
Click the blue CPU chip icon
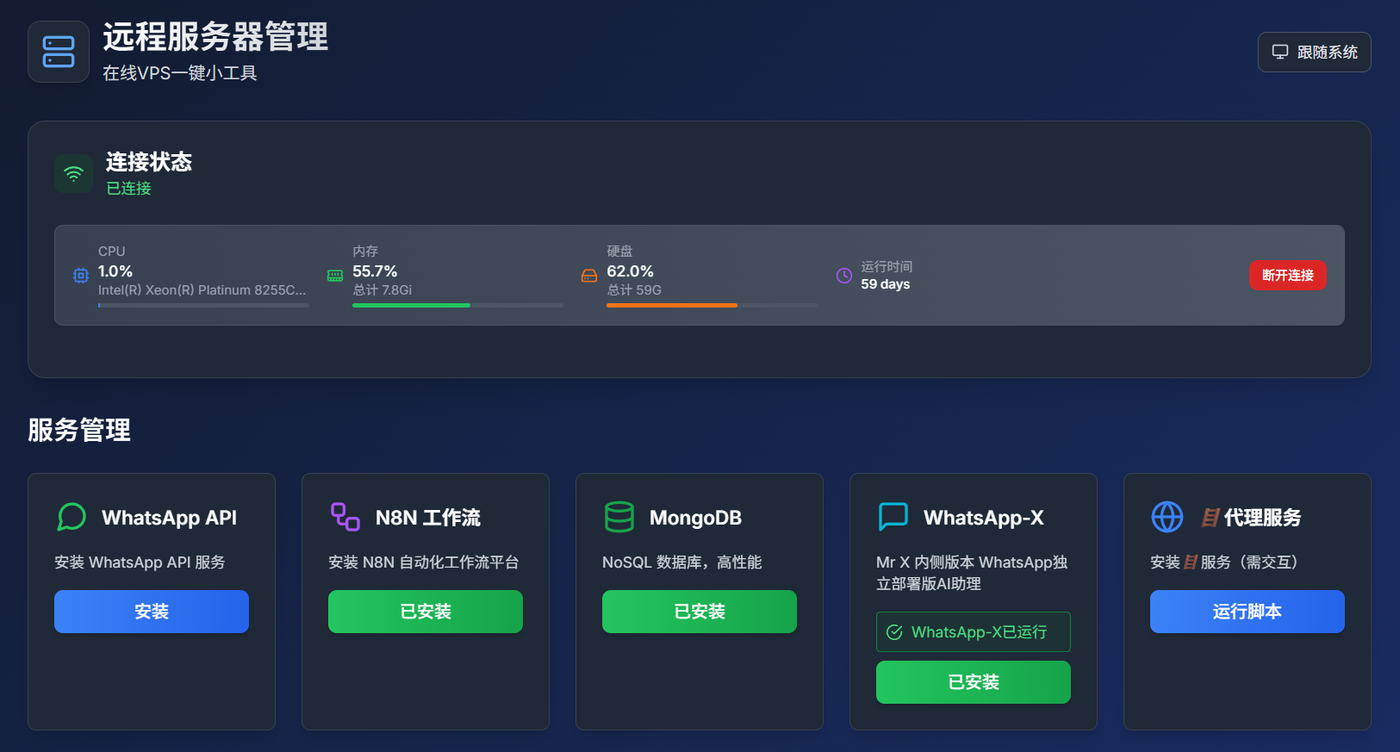(x=81, y=275)
